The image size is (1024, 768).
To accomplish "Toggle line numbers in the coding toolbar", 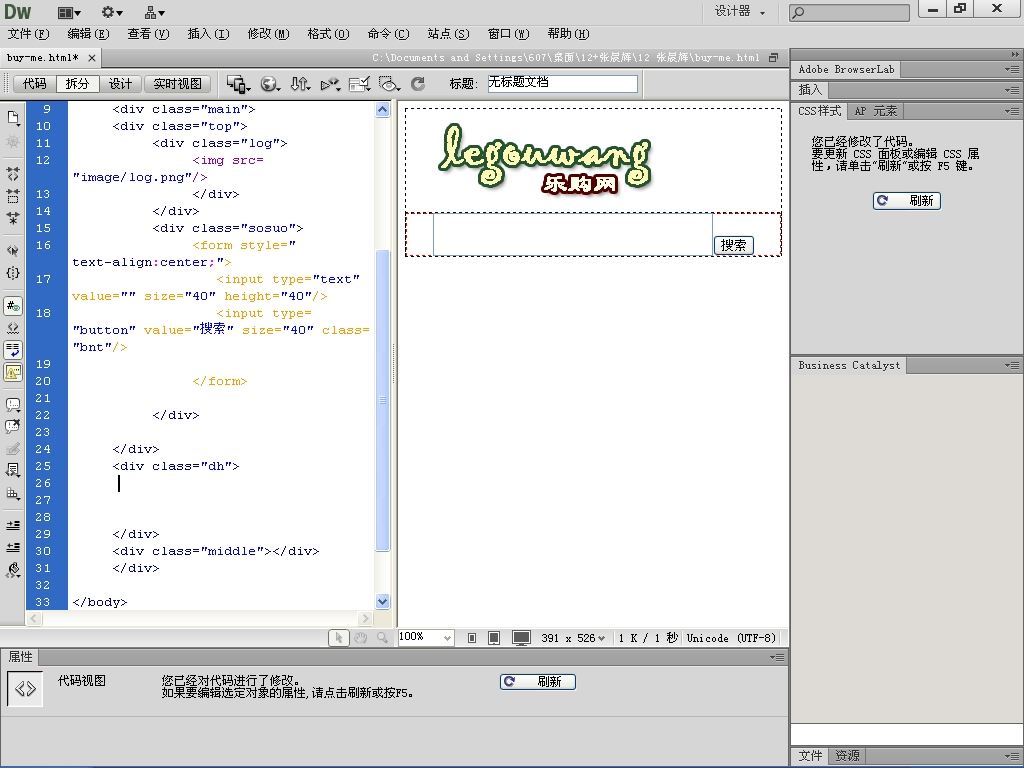I will click(x=13, y=306).
